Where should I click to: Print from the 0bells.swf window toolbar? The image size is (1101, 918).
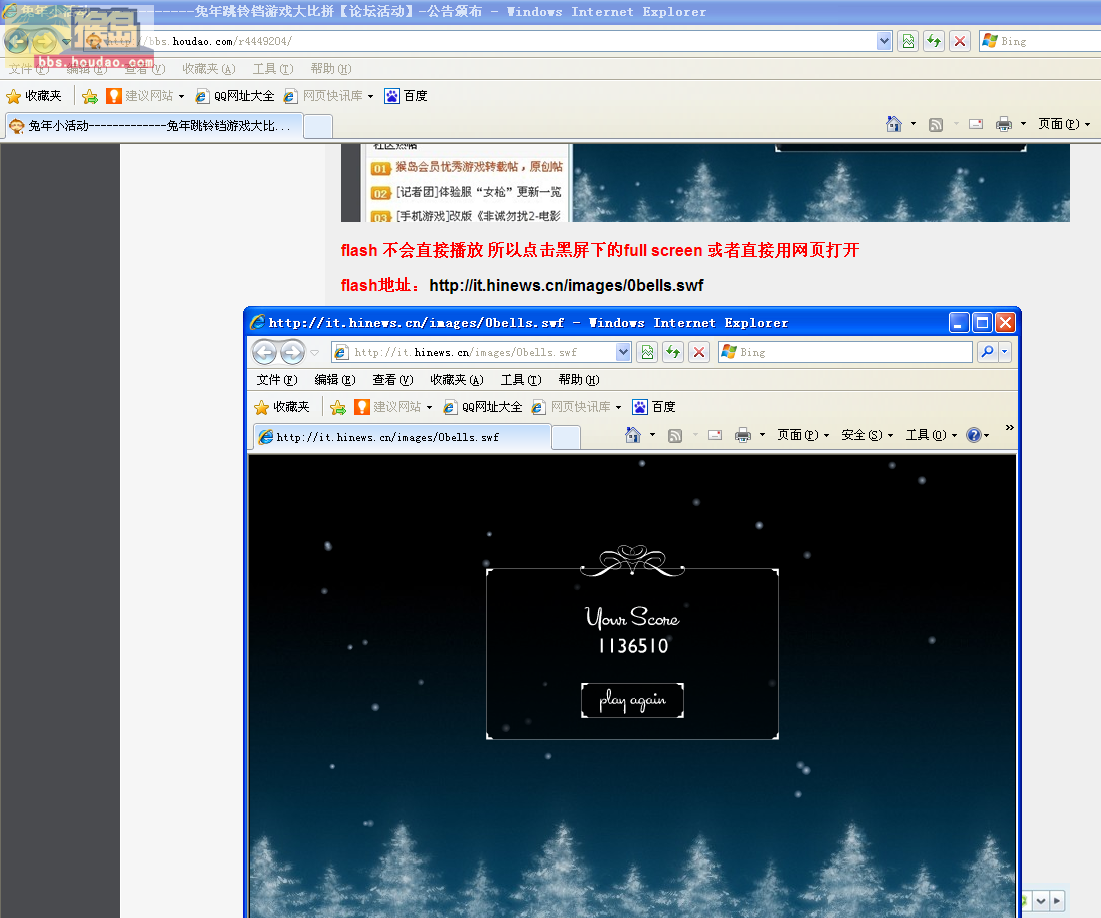(743, 435)
